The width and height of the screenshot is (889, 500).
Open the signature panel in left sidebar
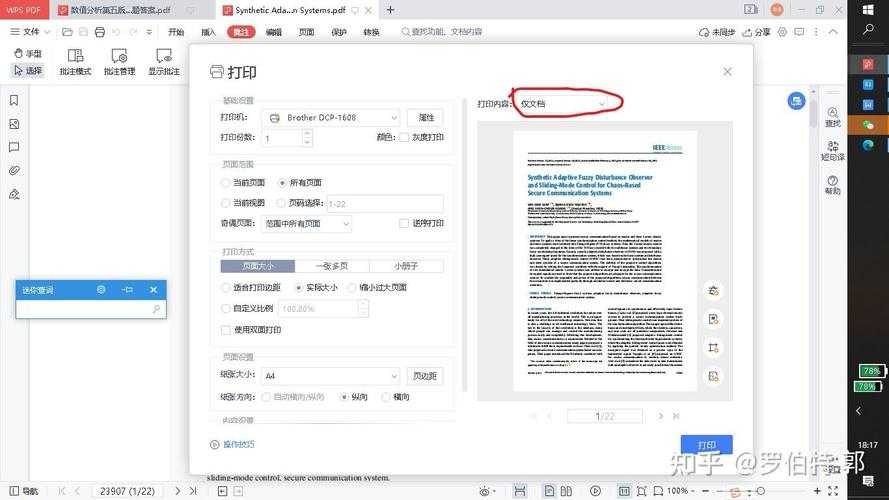coord(14,194)
